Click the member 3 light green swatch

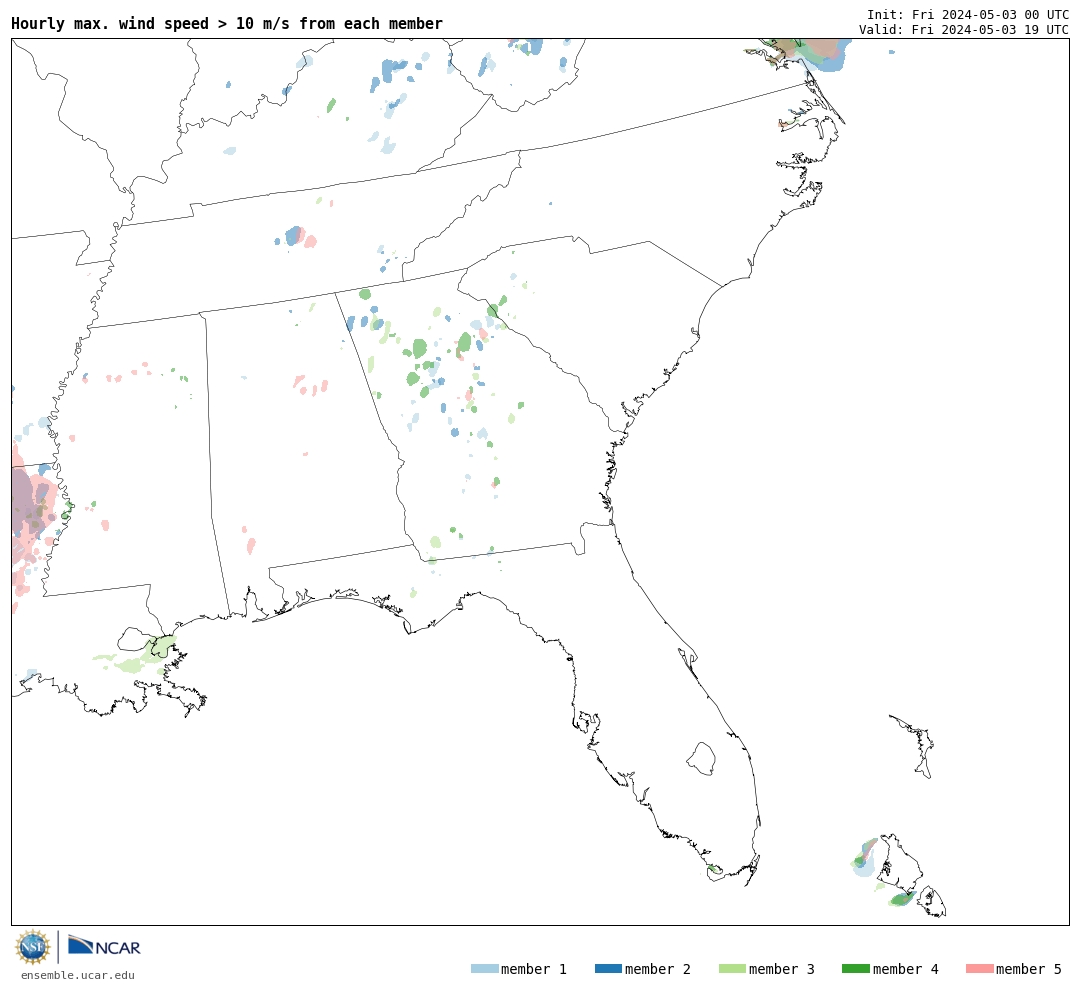click(732, 969)
